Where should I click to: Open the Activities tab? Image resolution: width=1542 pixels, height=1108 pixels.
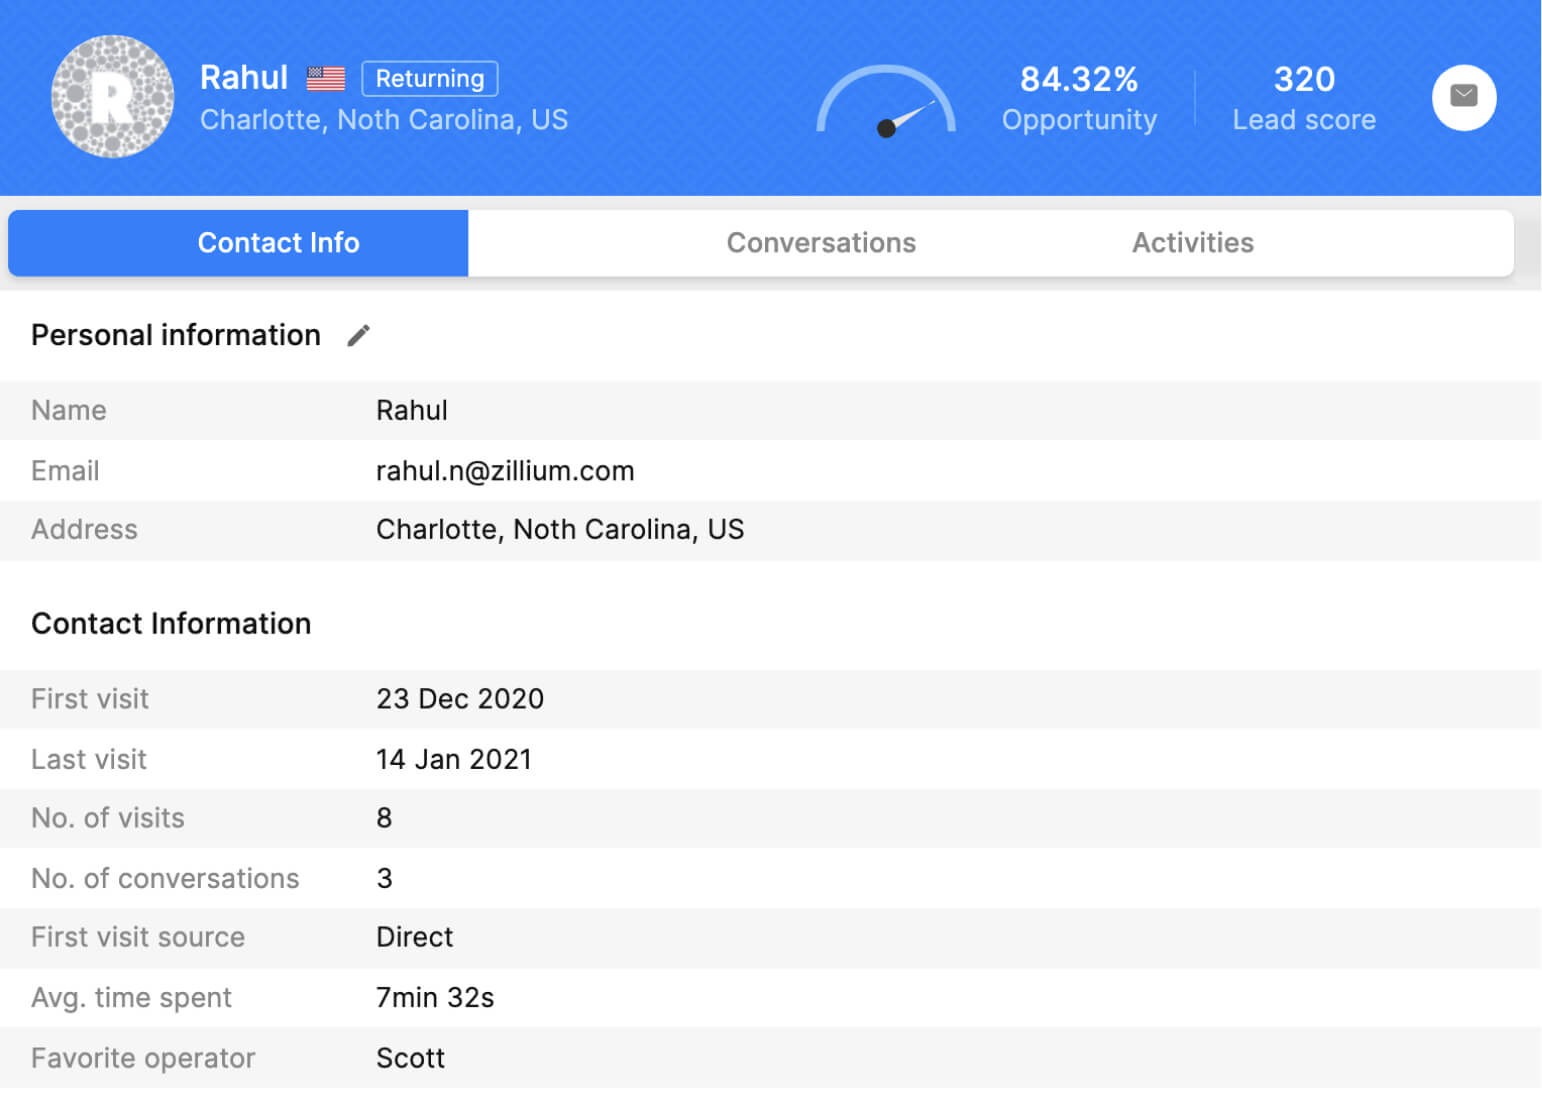pos(1193,242)
